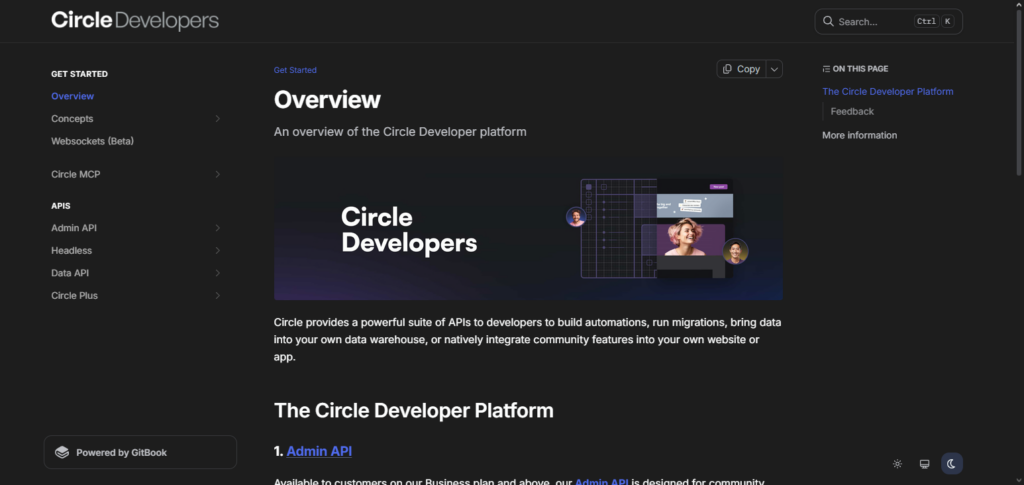Open the search box

point(888,22)
